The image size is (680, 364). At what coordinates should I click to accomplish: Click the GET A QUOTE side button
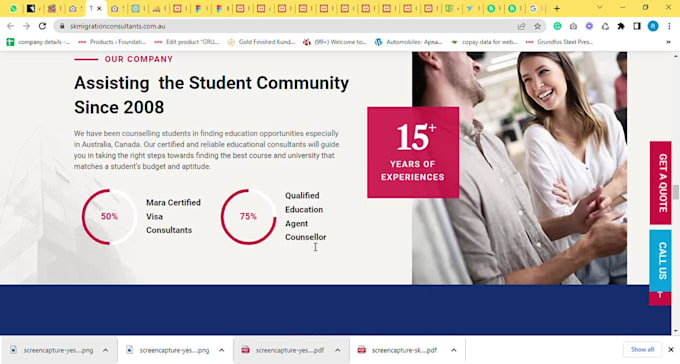(x=660, y=183)
